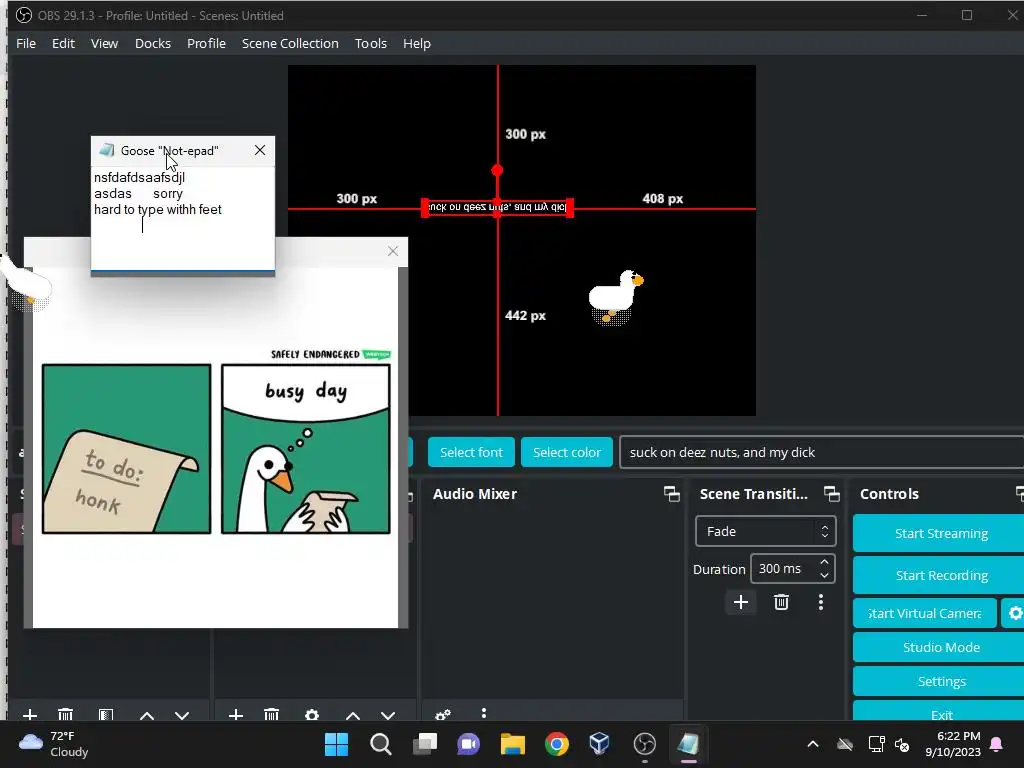Add a source with the plus beside the gear
This screenshot has width=1024, height=768.
point(236,714)
